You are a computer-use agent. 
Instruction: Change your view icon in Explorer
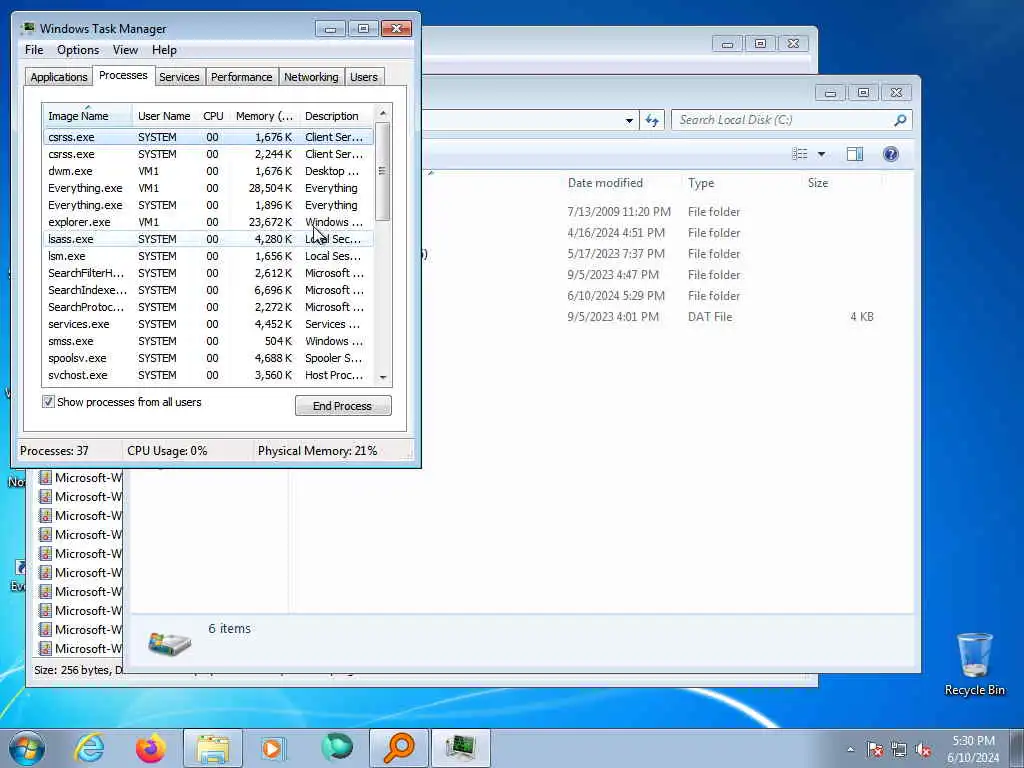[x=800, y=154]
